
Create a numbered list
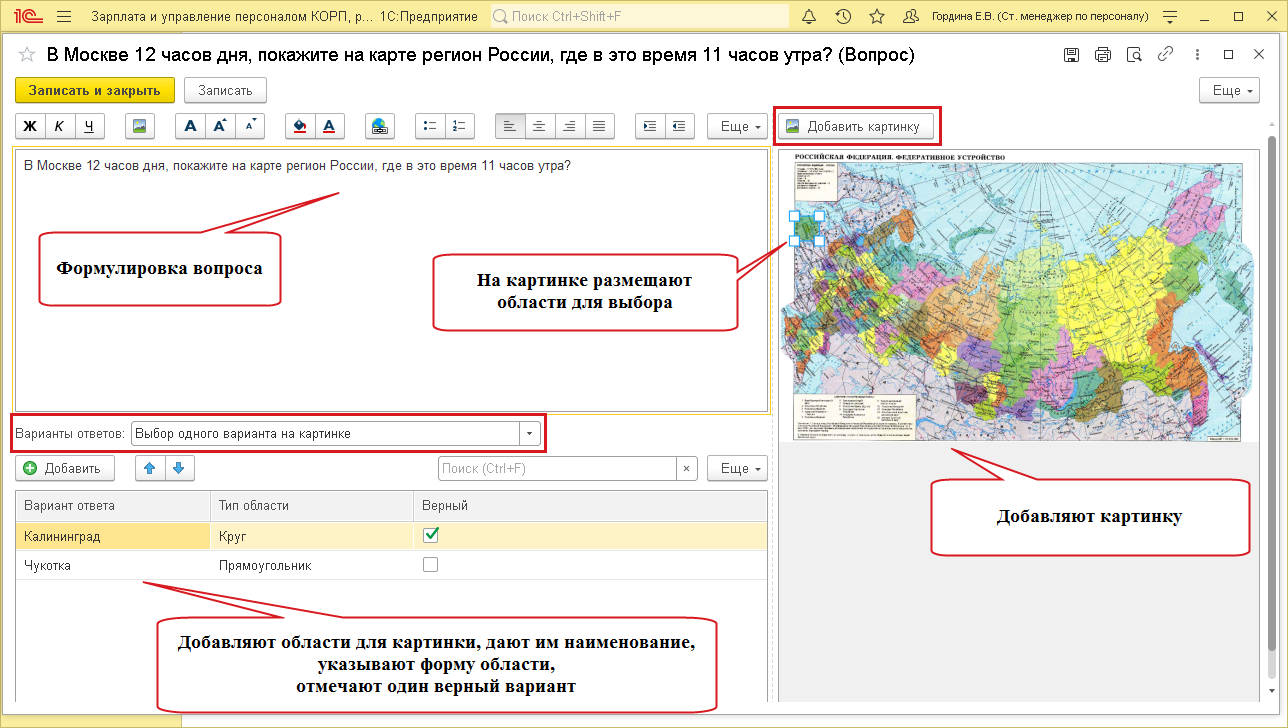coord(460,126)
